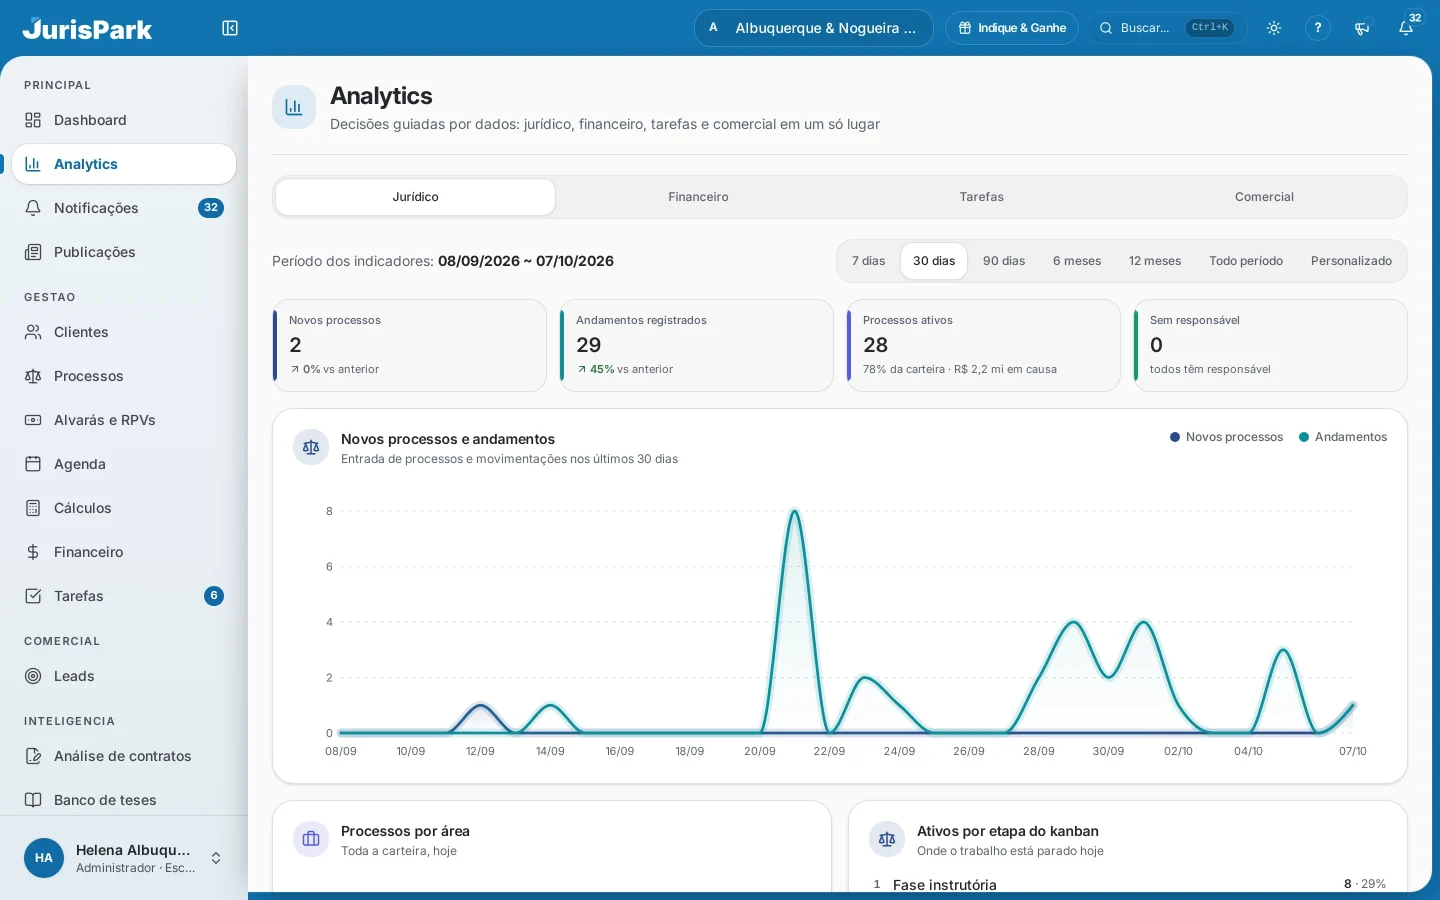Open Albuquerque & Nogueira office selector

(x=814, y=28)
